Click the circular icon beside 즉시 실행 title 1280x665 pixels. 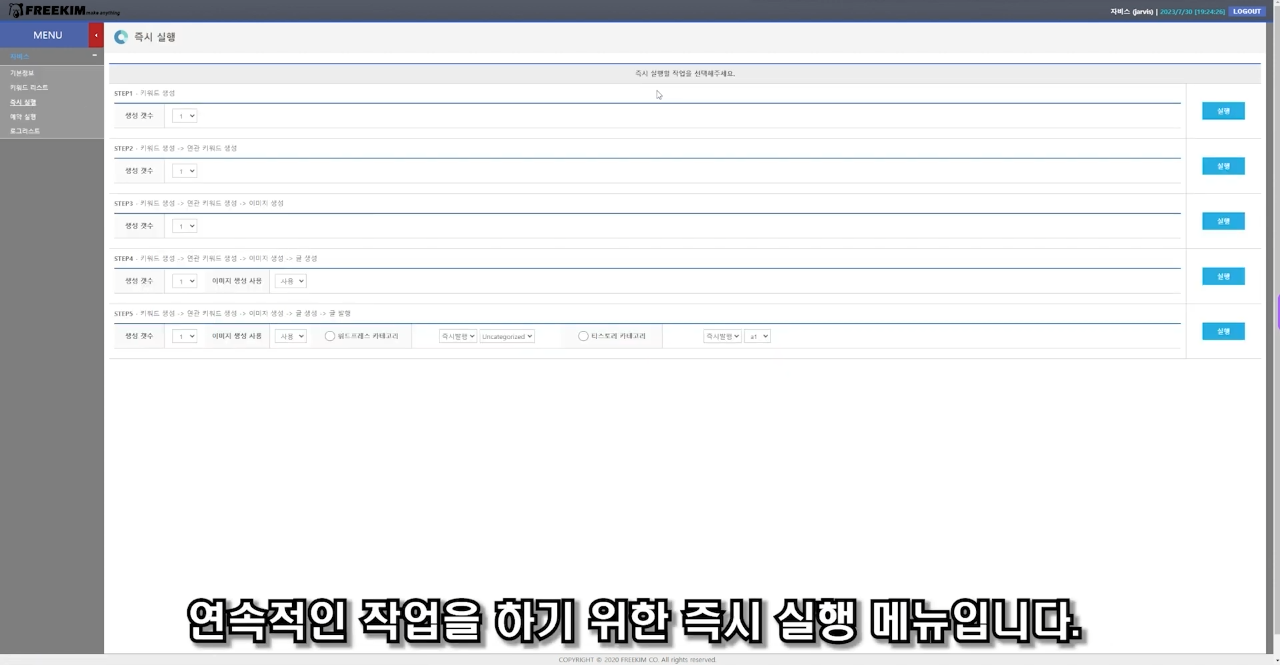tap(121, 37)
